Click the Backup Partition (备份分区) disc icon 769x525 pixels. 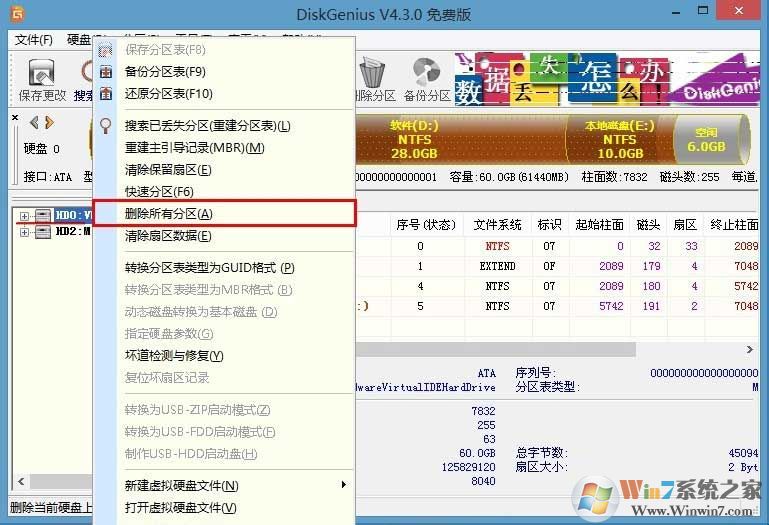427,72
